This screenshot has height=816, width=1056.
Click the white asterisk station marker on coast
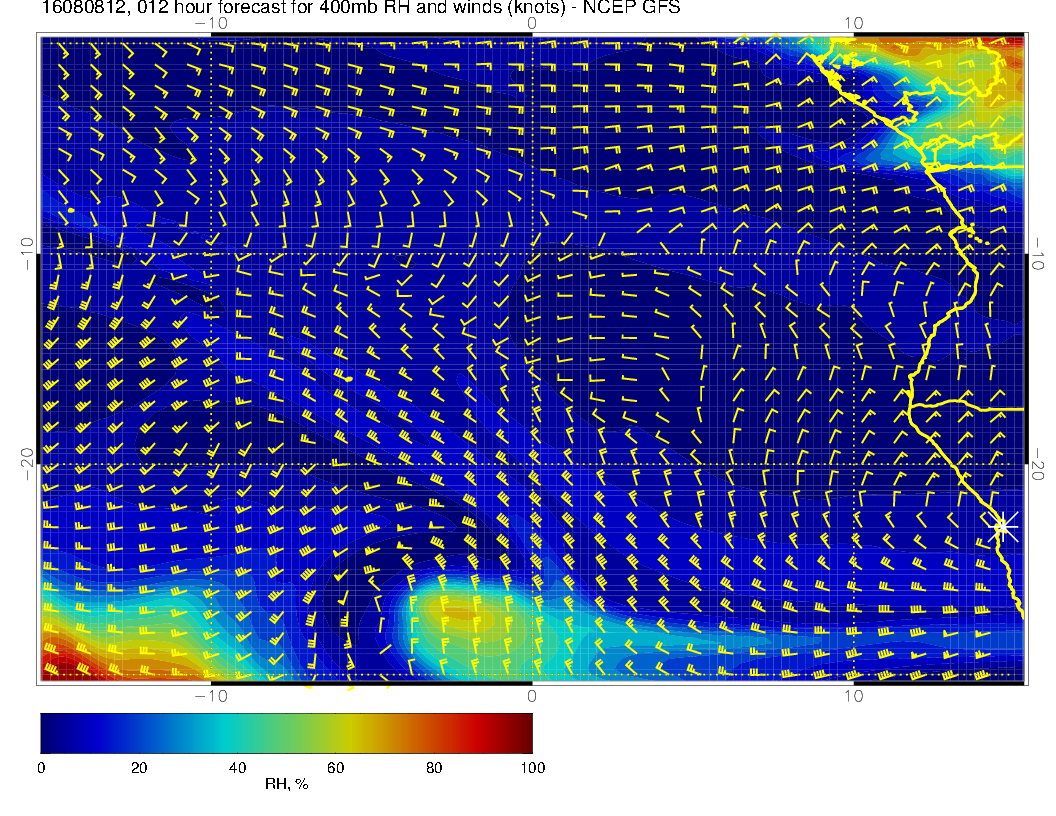[x=1002, y=525]
